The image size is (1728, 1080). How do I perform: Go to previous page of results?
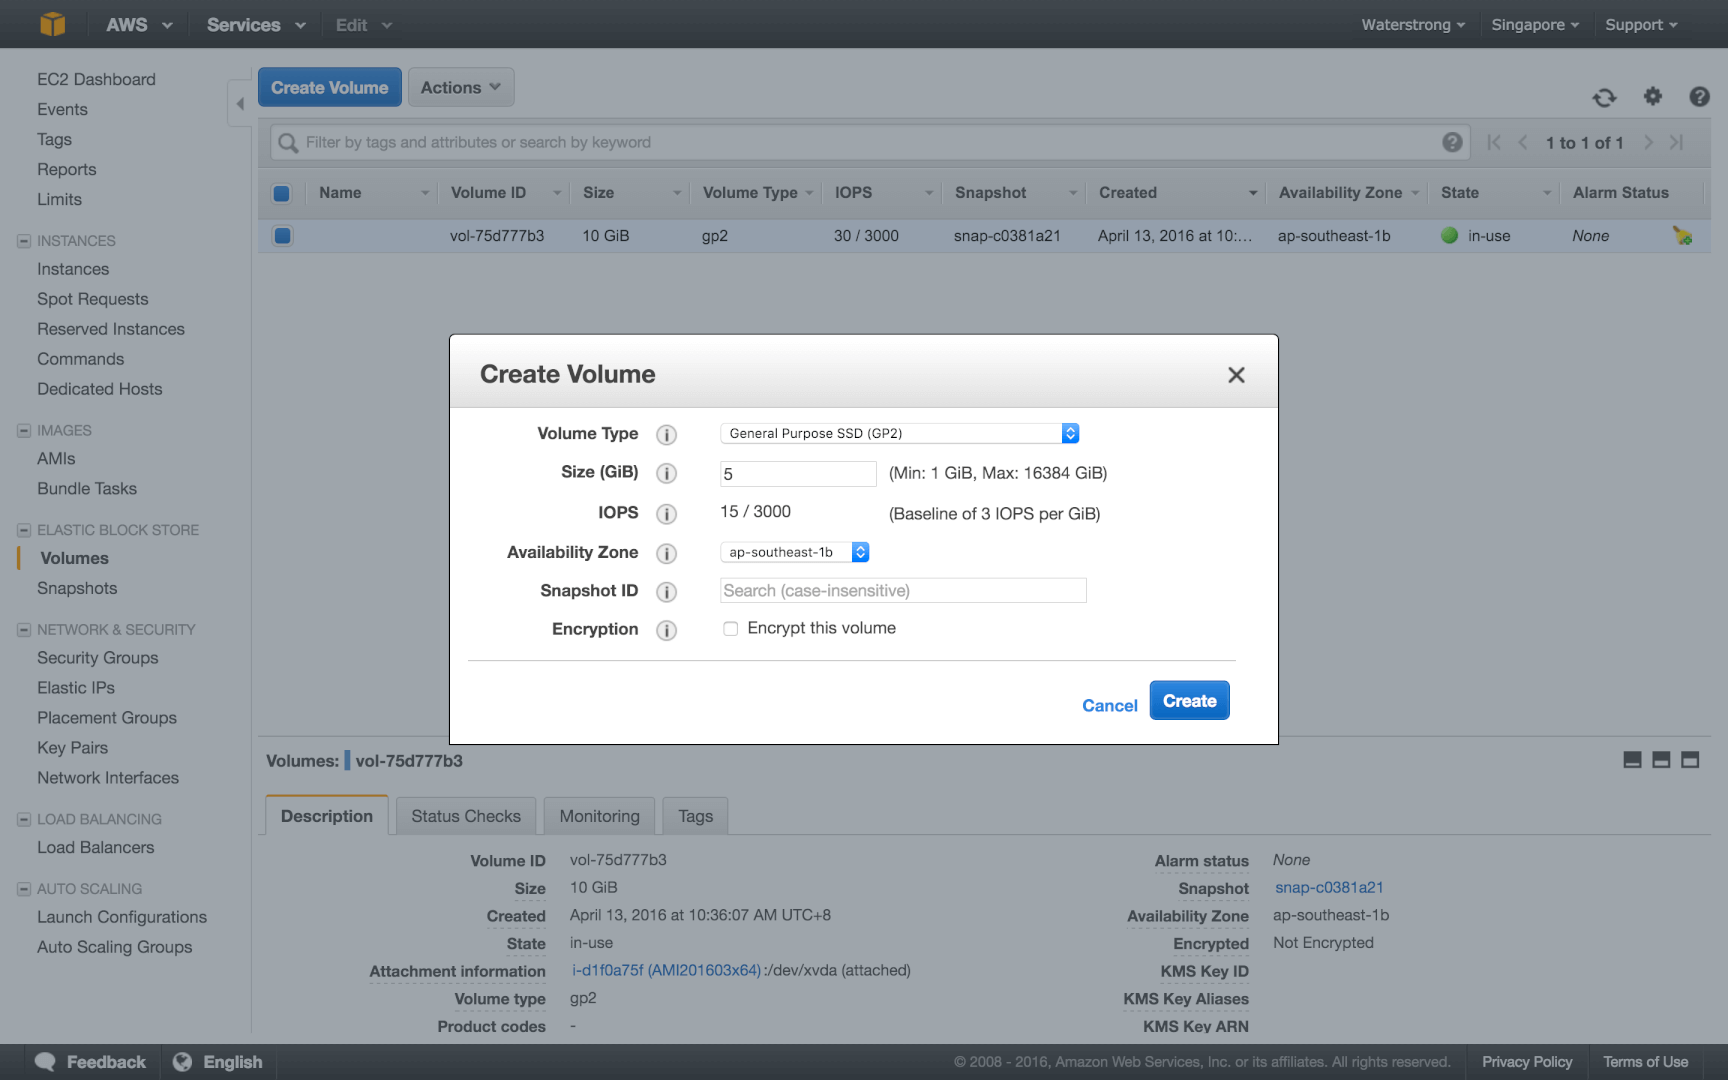1523,142
